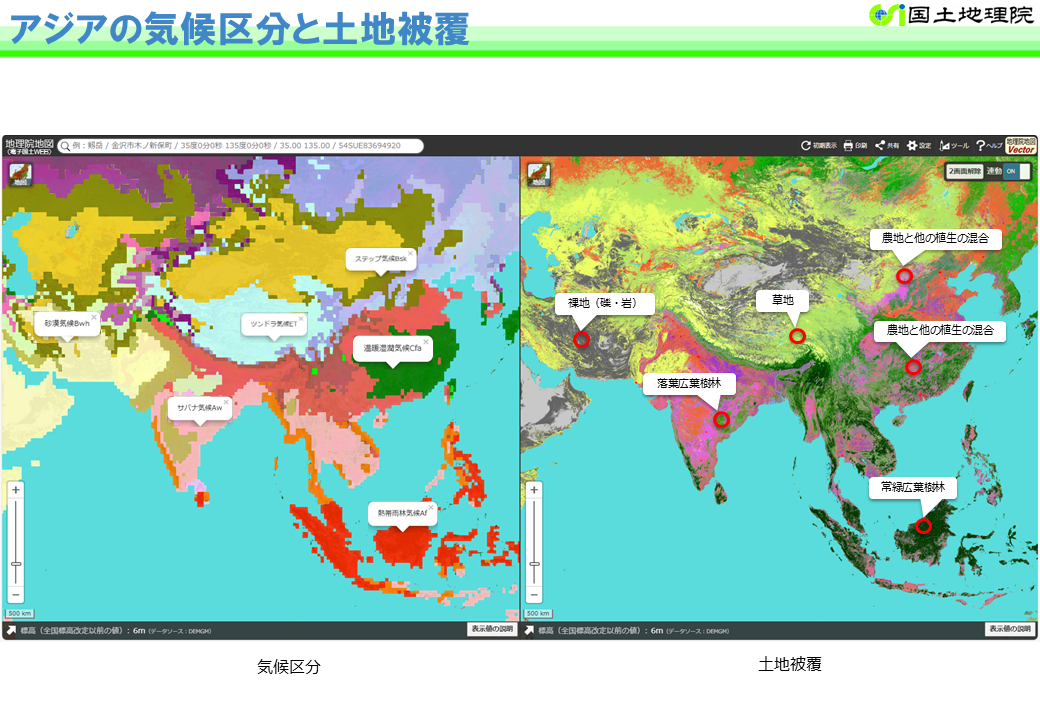Click the 裸地（礫・岩）label
1040x720 pixels.
605,304
